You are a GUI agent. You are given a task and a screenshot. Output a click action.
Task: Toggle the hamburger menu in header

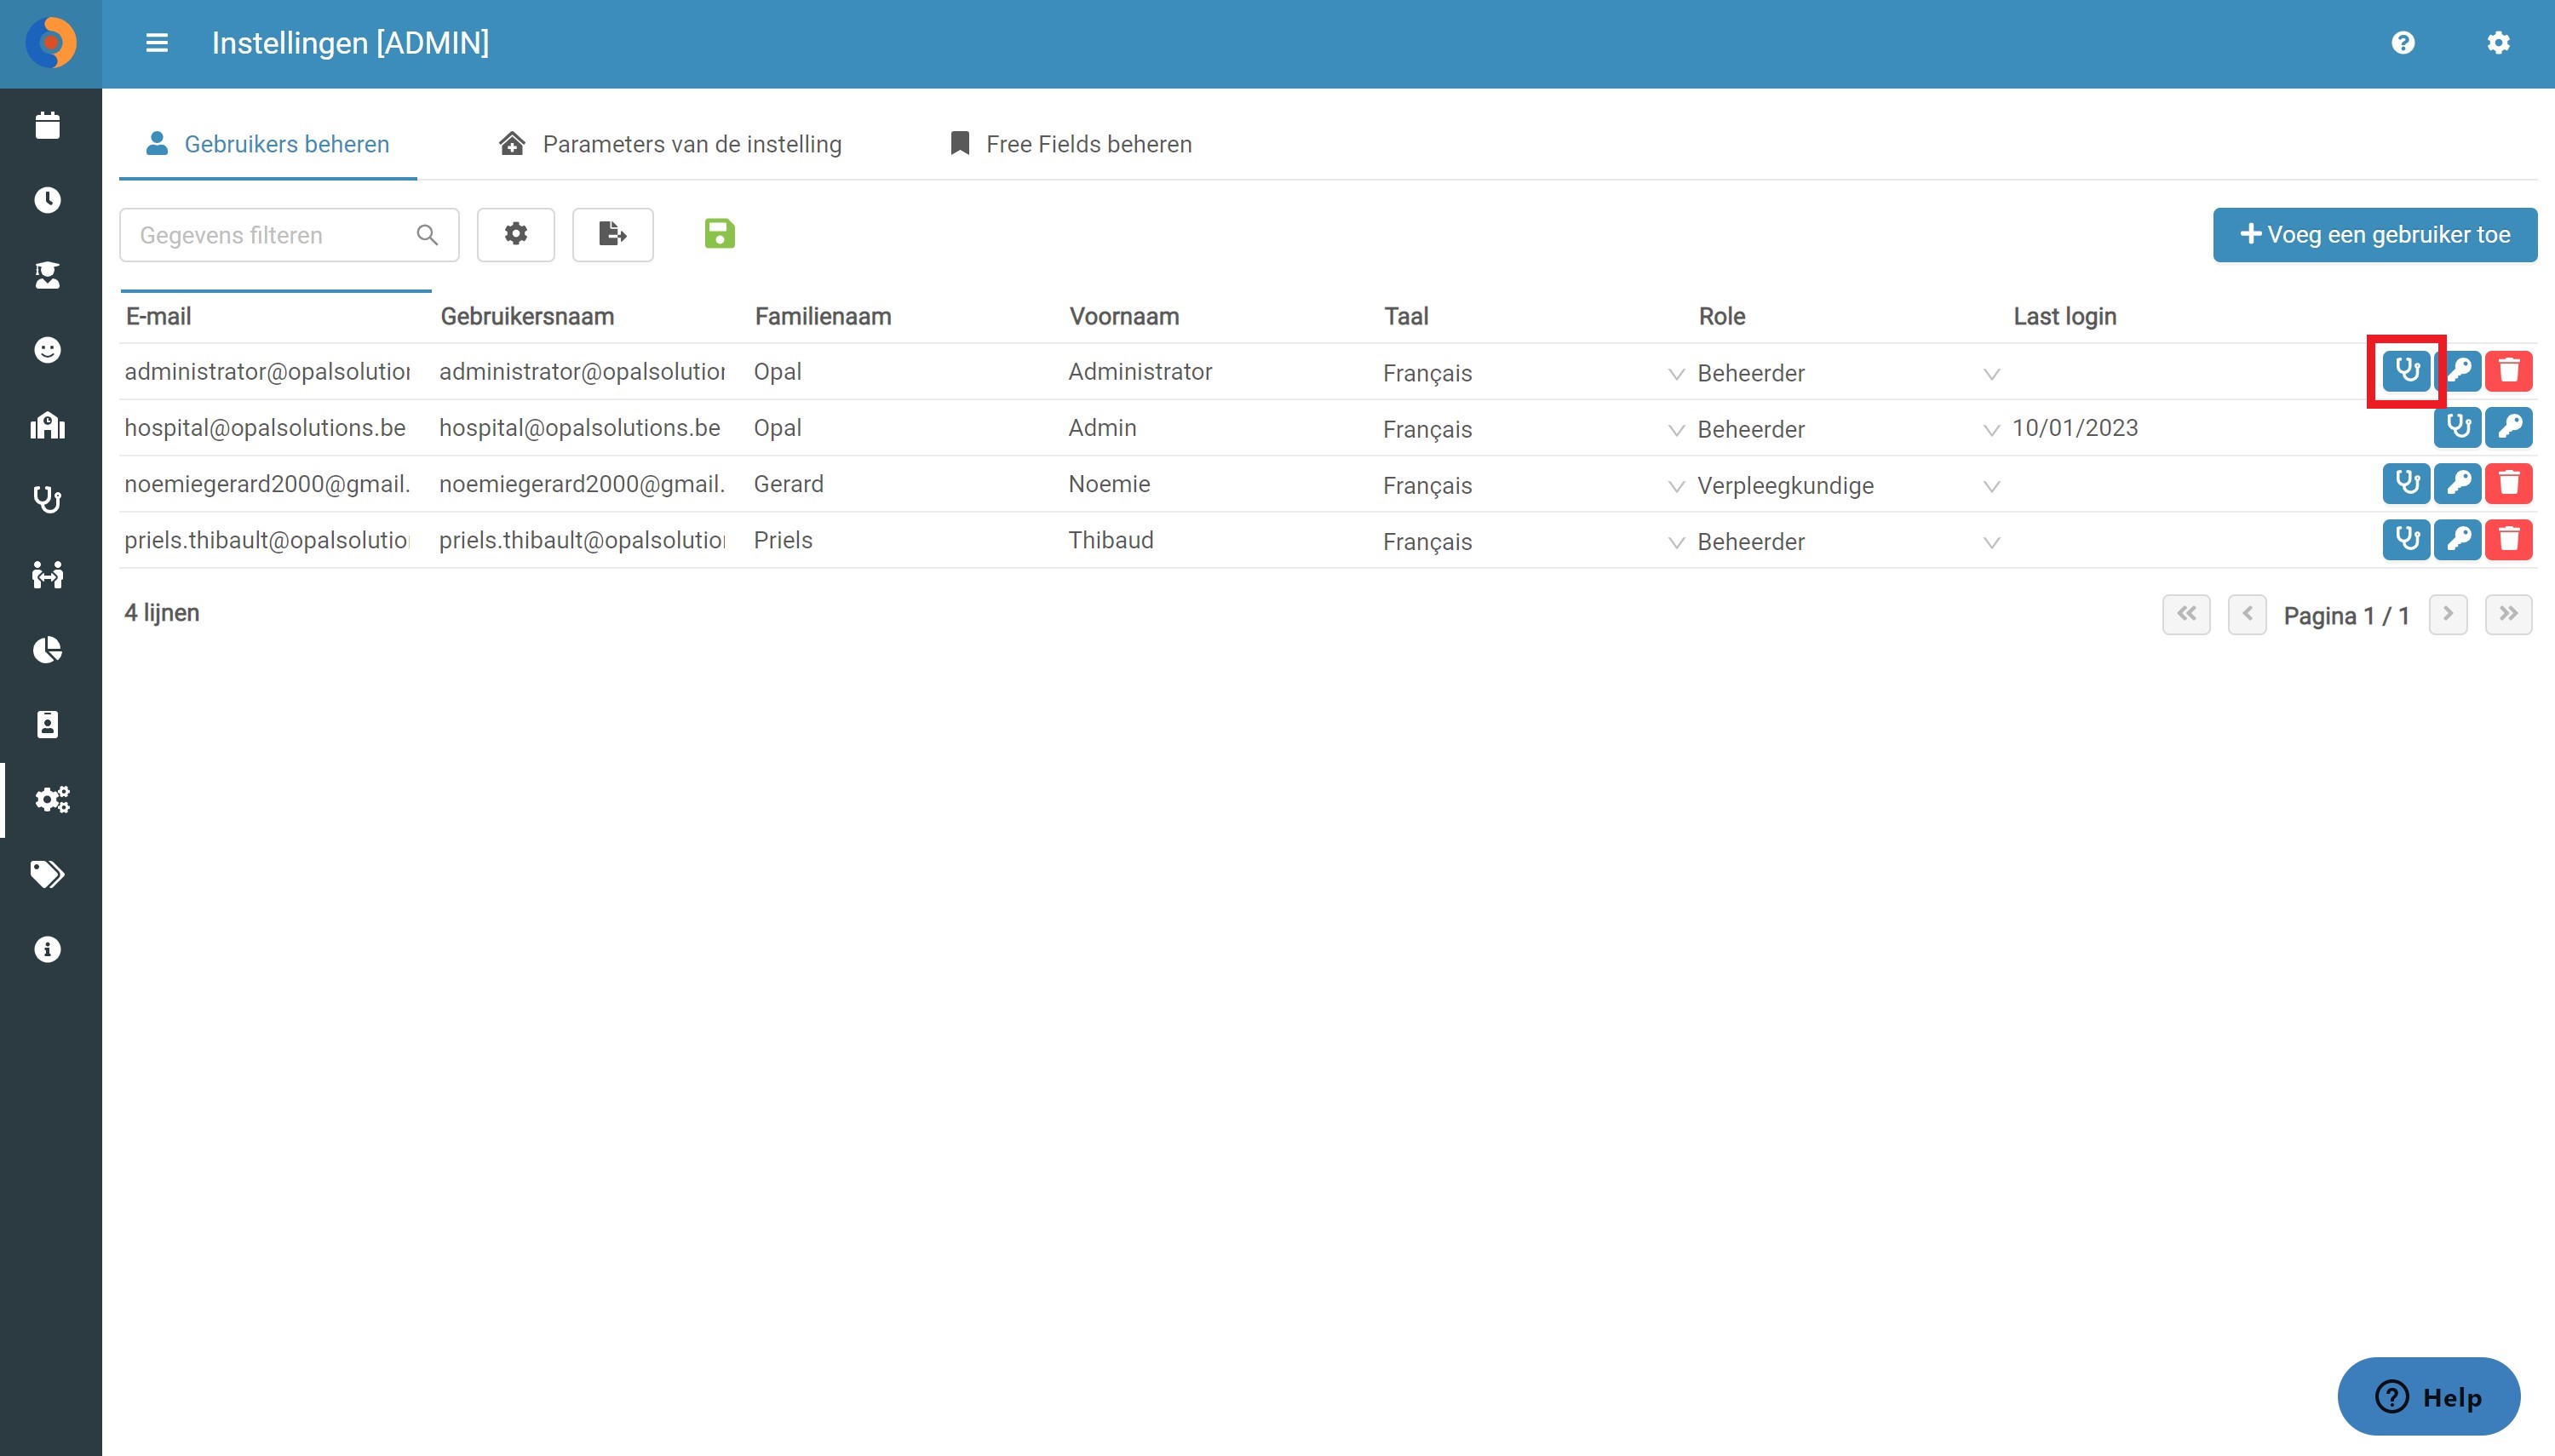click(x=157, y=43)
